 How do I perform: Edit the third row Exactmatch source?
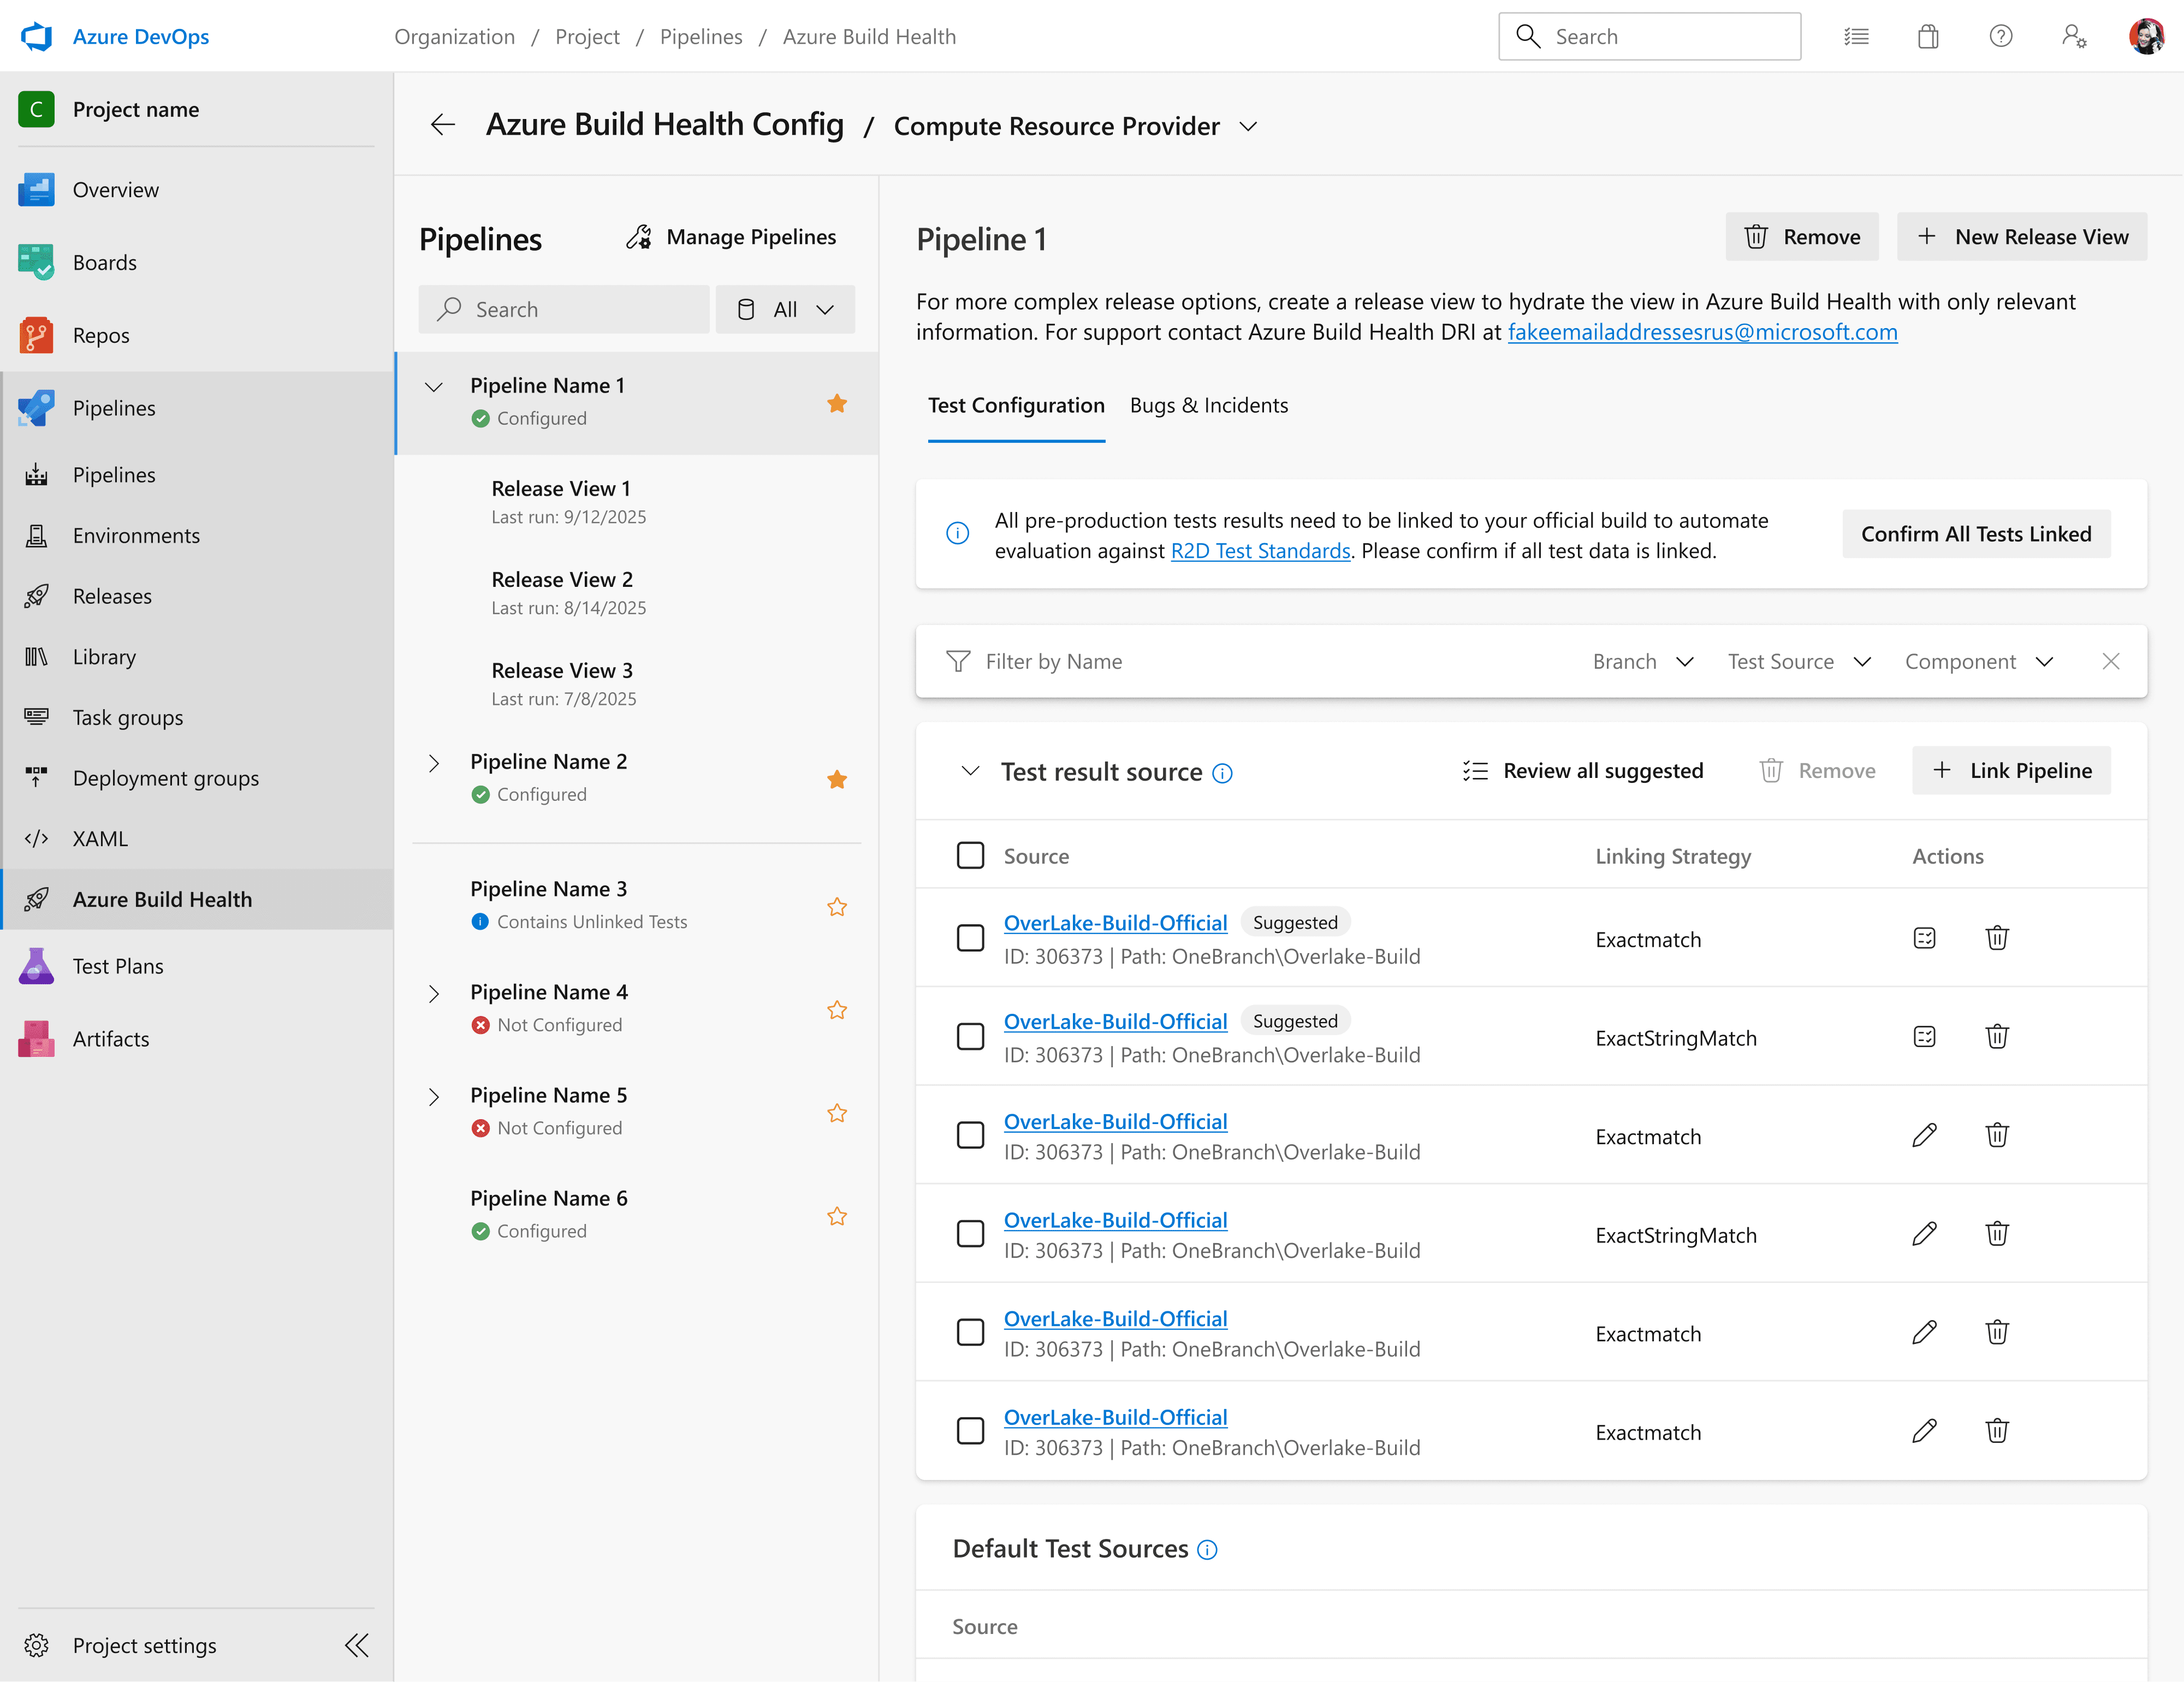(x=1924, y=1135)
